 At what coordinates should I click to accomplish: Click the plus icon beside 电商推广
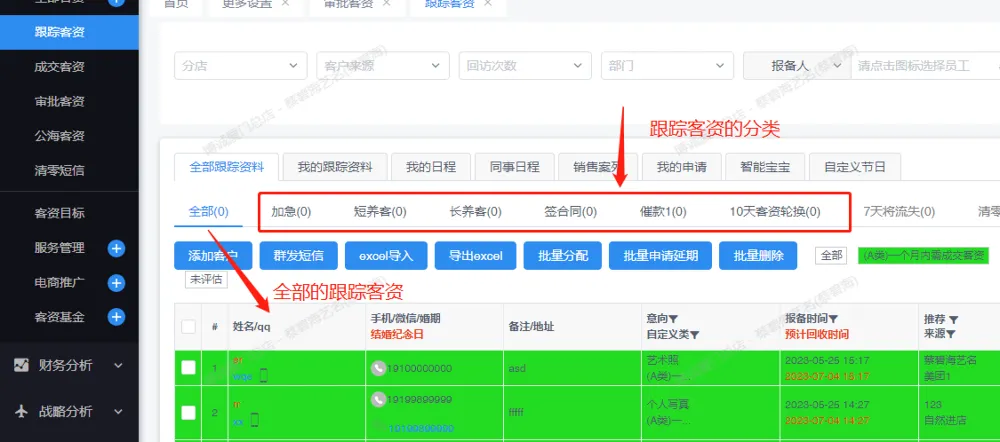[x=116, y=283]
